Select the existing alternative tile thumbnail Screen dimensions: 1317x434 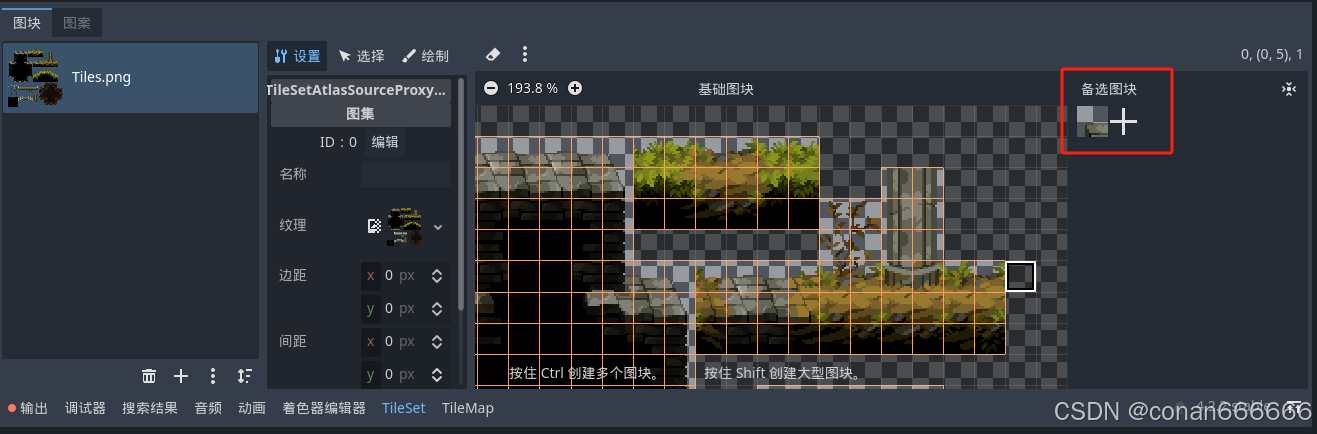(x=1092, y=122)
